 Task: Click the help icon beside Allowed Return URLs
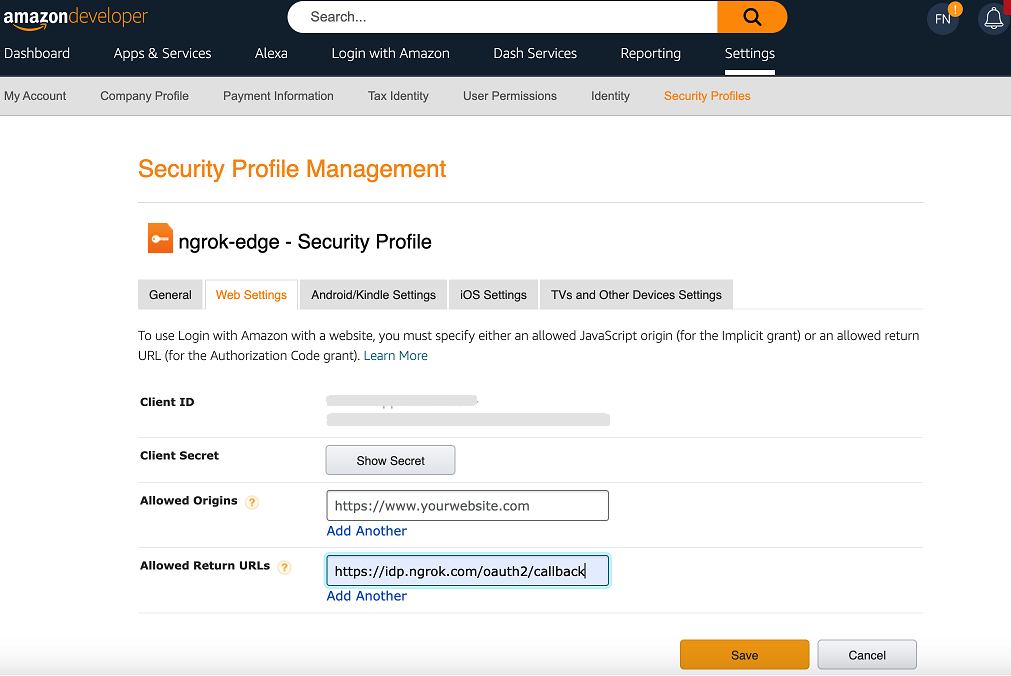point(284,567)
